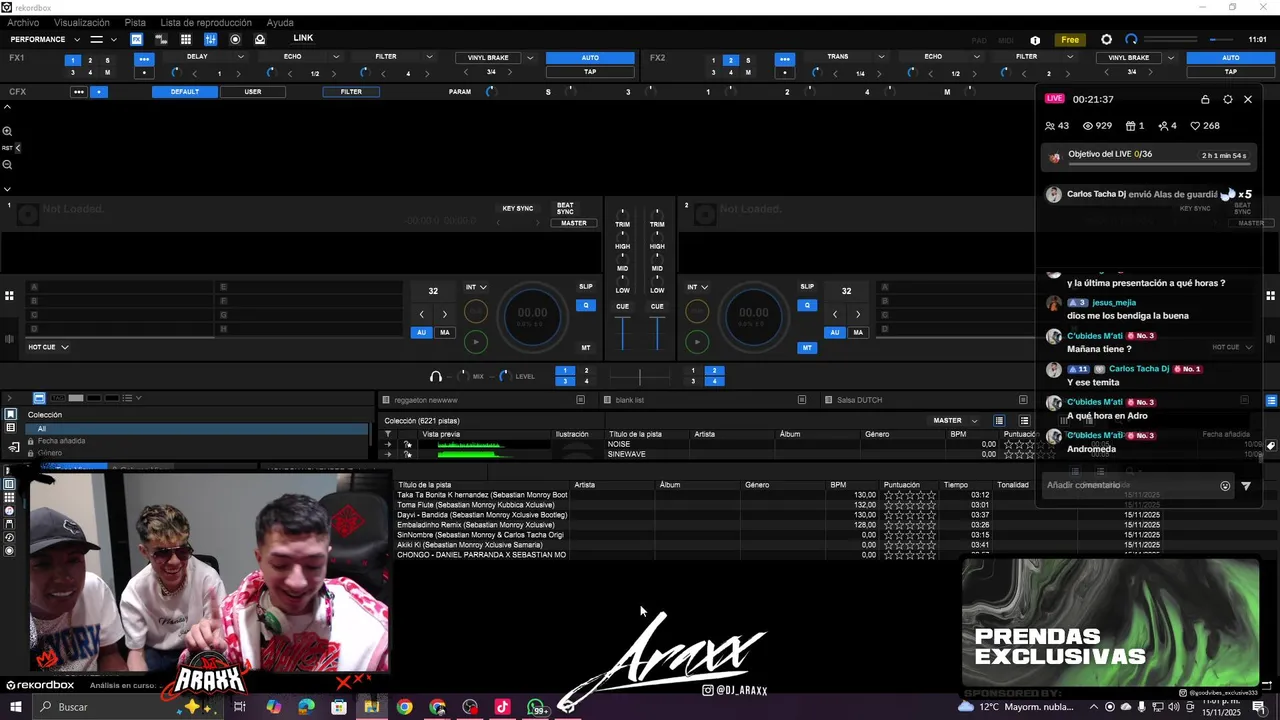Open the PERFORMANCE mode dropdown
Viewport: 1280px width, 720px height.
coord(45,39)
